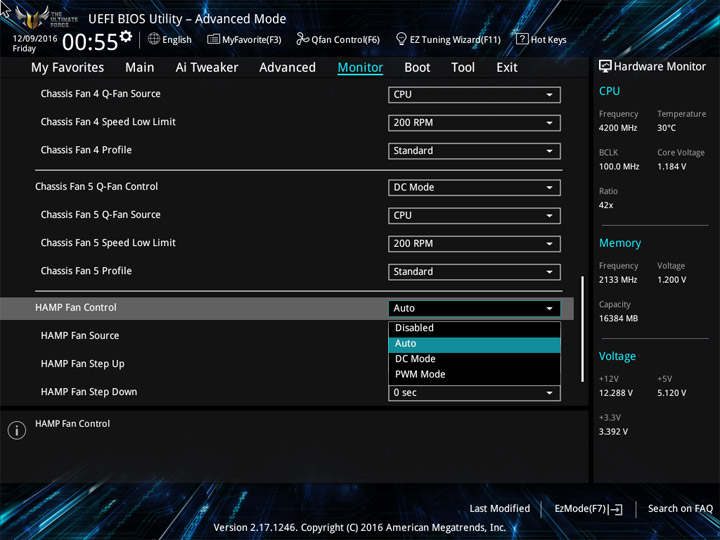The height and width of the screenshot is (540, 720).
Task: Choose DC Mode in HAMP Fan Control list
Action: pyautogui.click(x=474, y=359)
